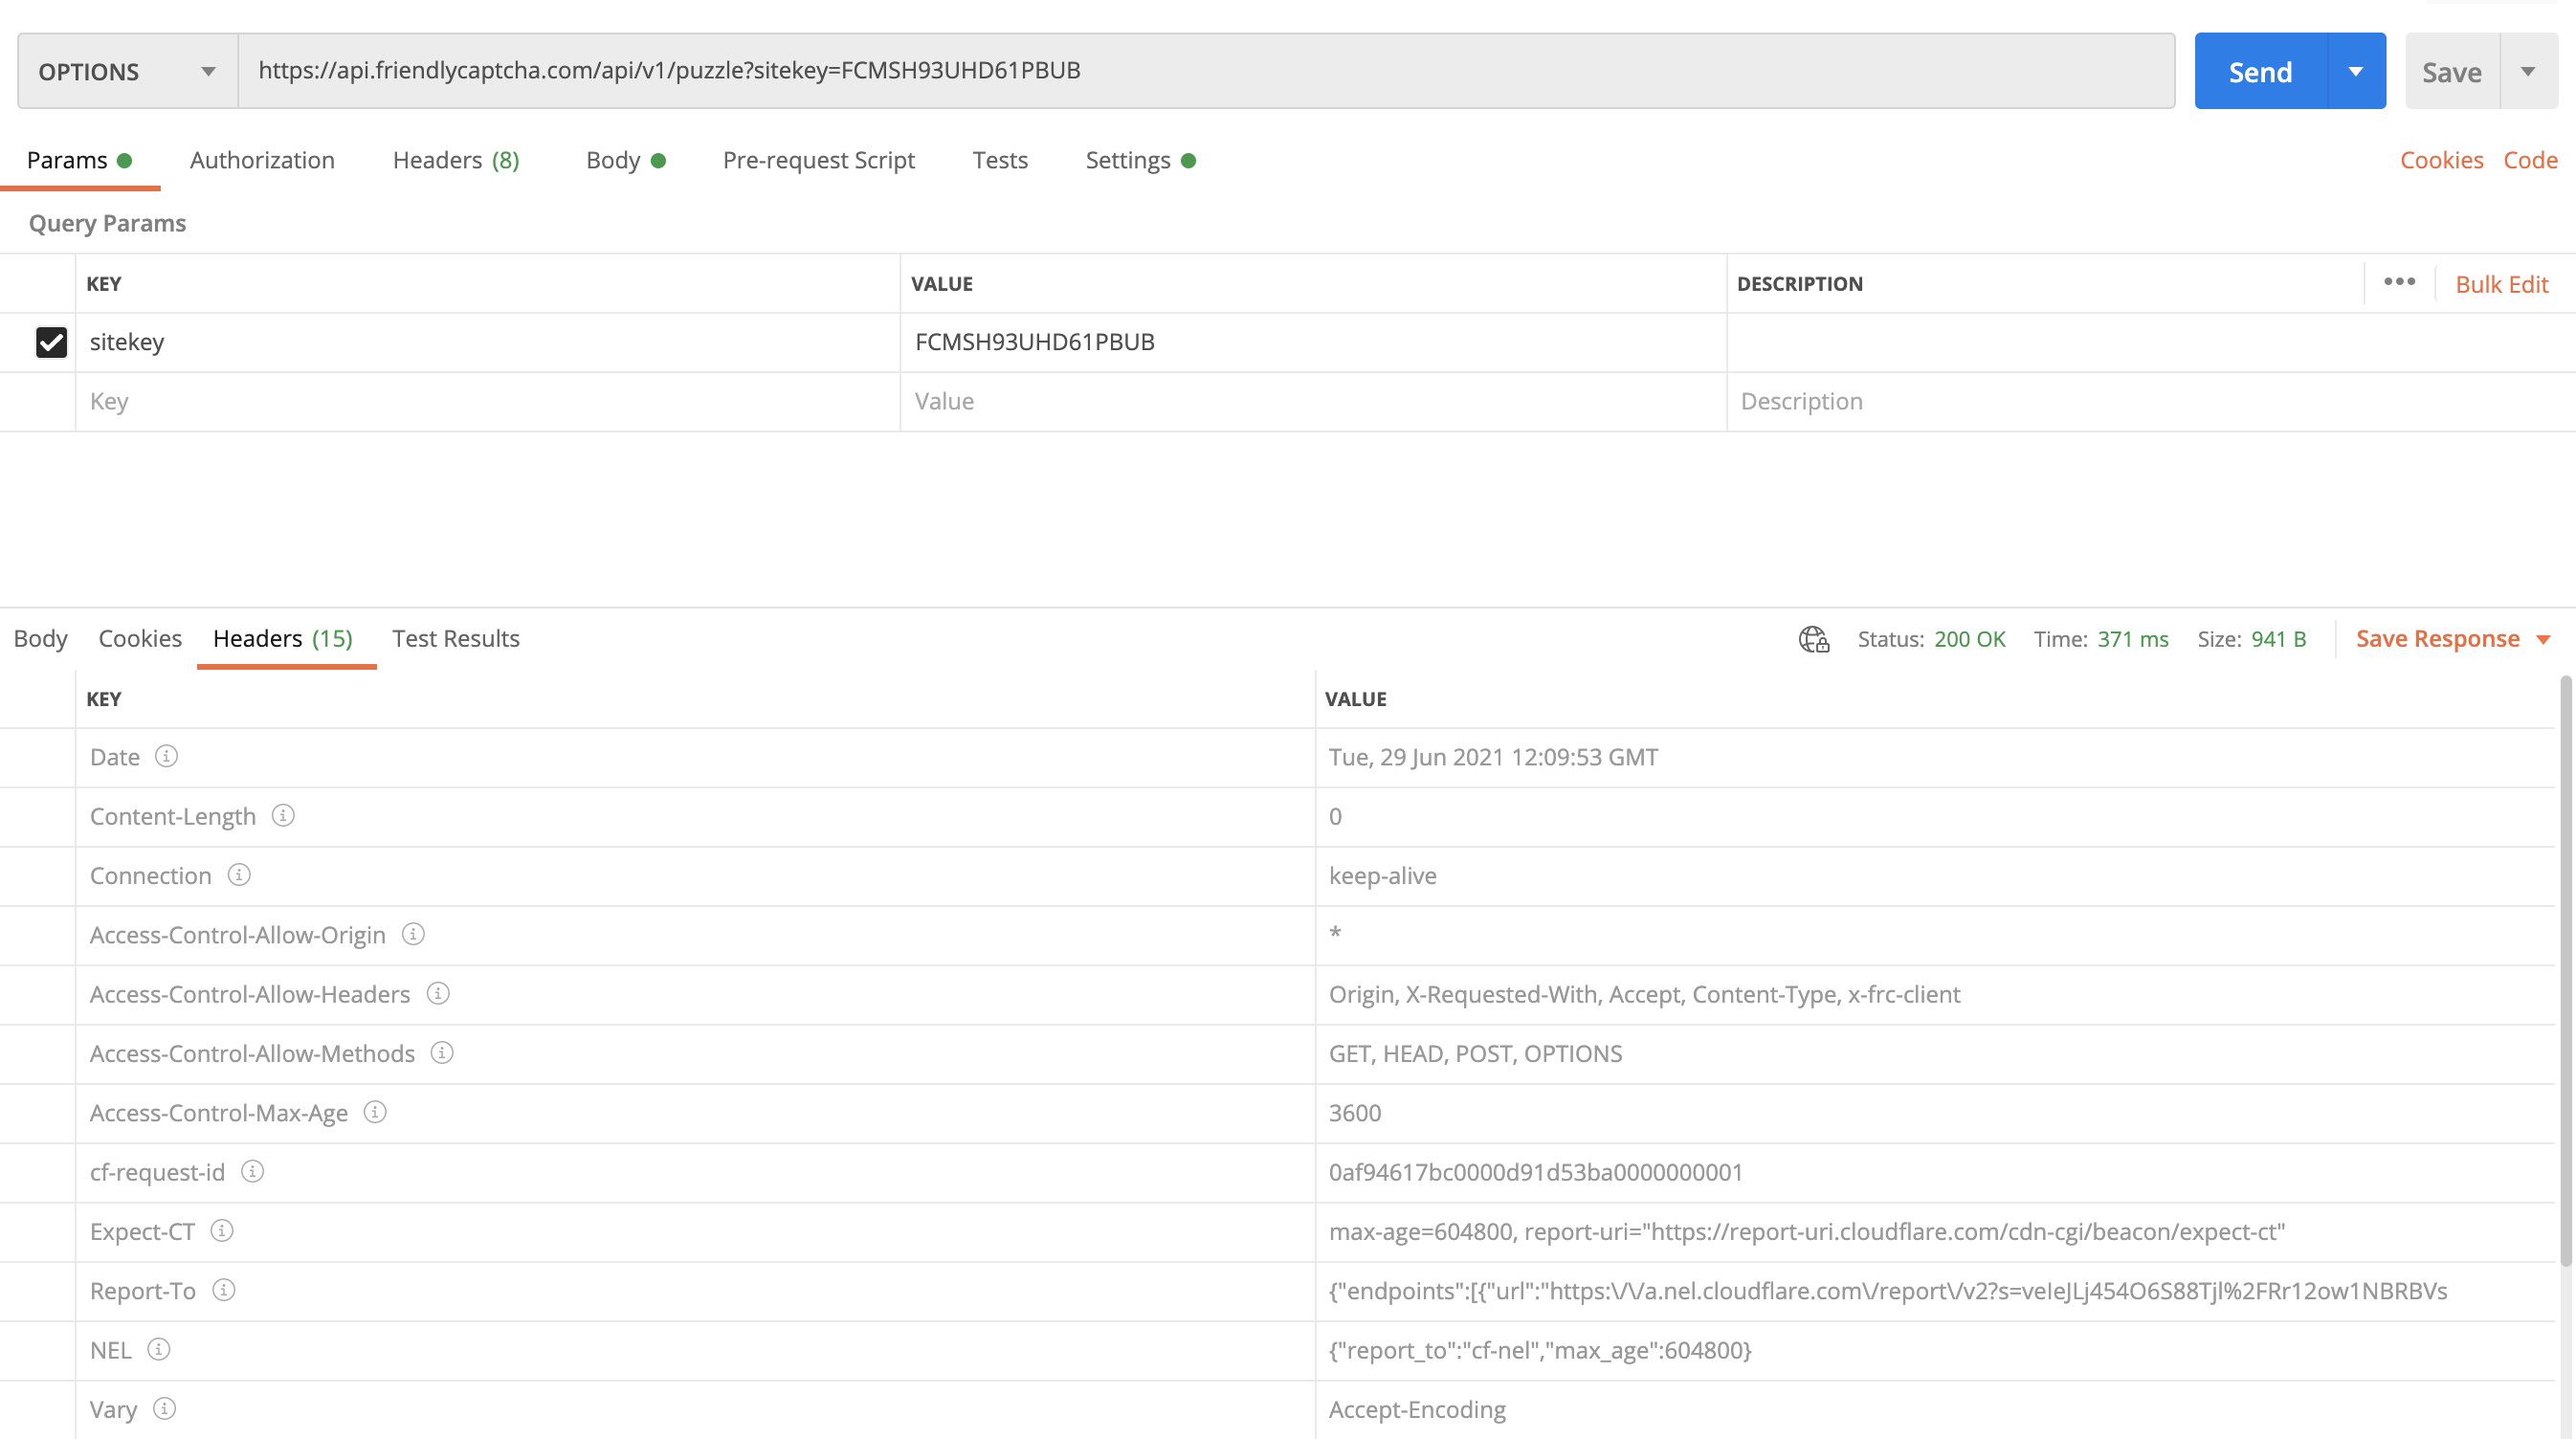Click the blue Send button
2576x1439 pixels.
click(2261, 71)
